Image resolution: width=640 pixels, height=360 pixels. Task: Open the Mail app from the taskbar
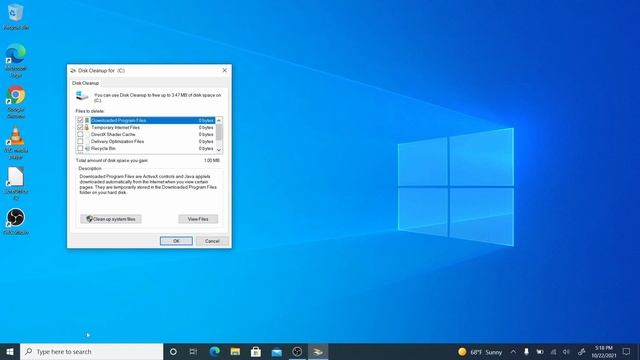point(276,351)
